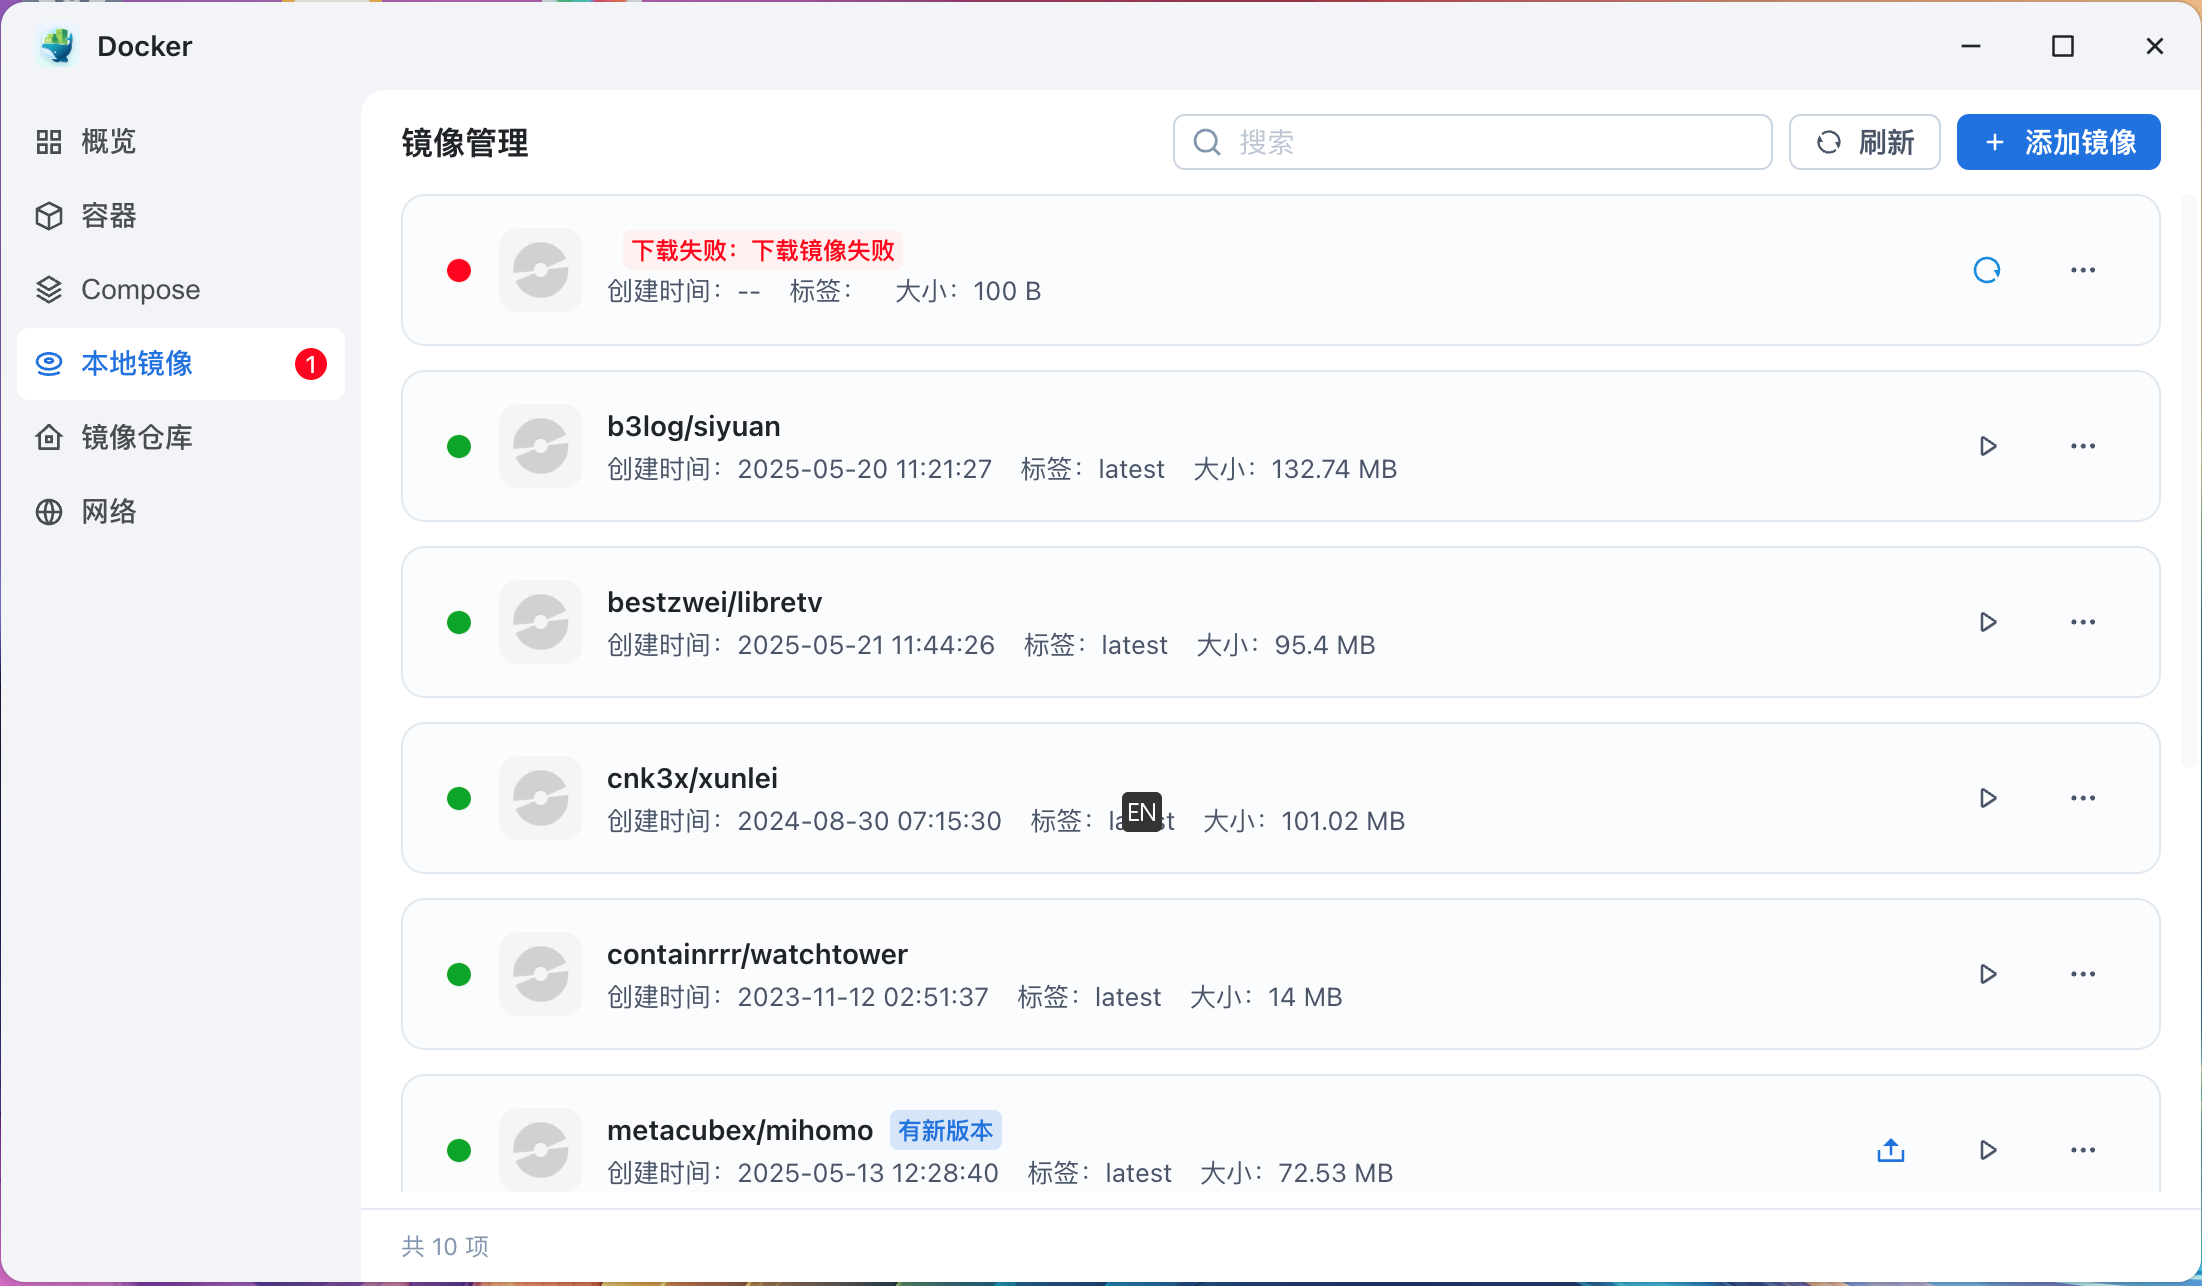Viewport: 2202px width, 1286px height.
Task: Click the disc thumbnail of bestzwei/libretv
Action: (x=541, y=622)
